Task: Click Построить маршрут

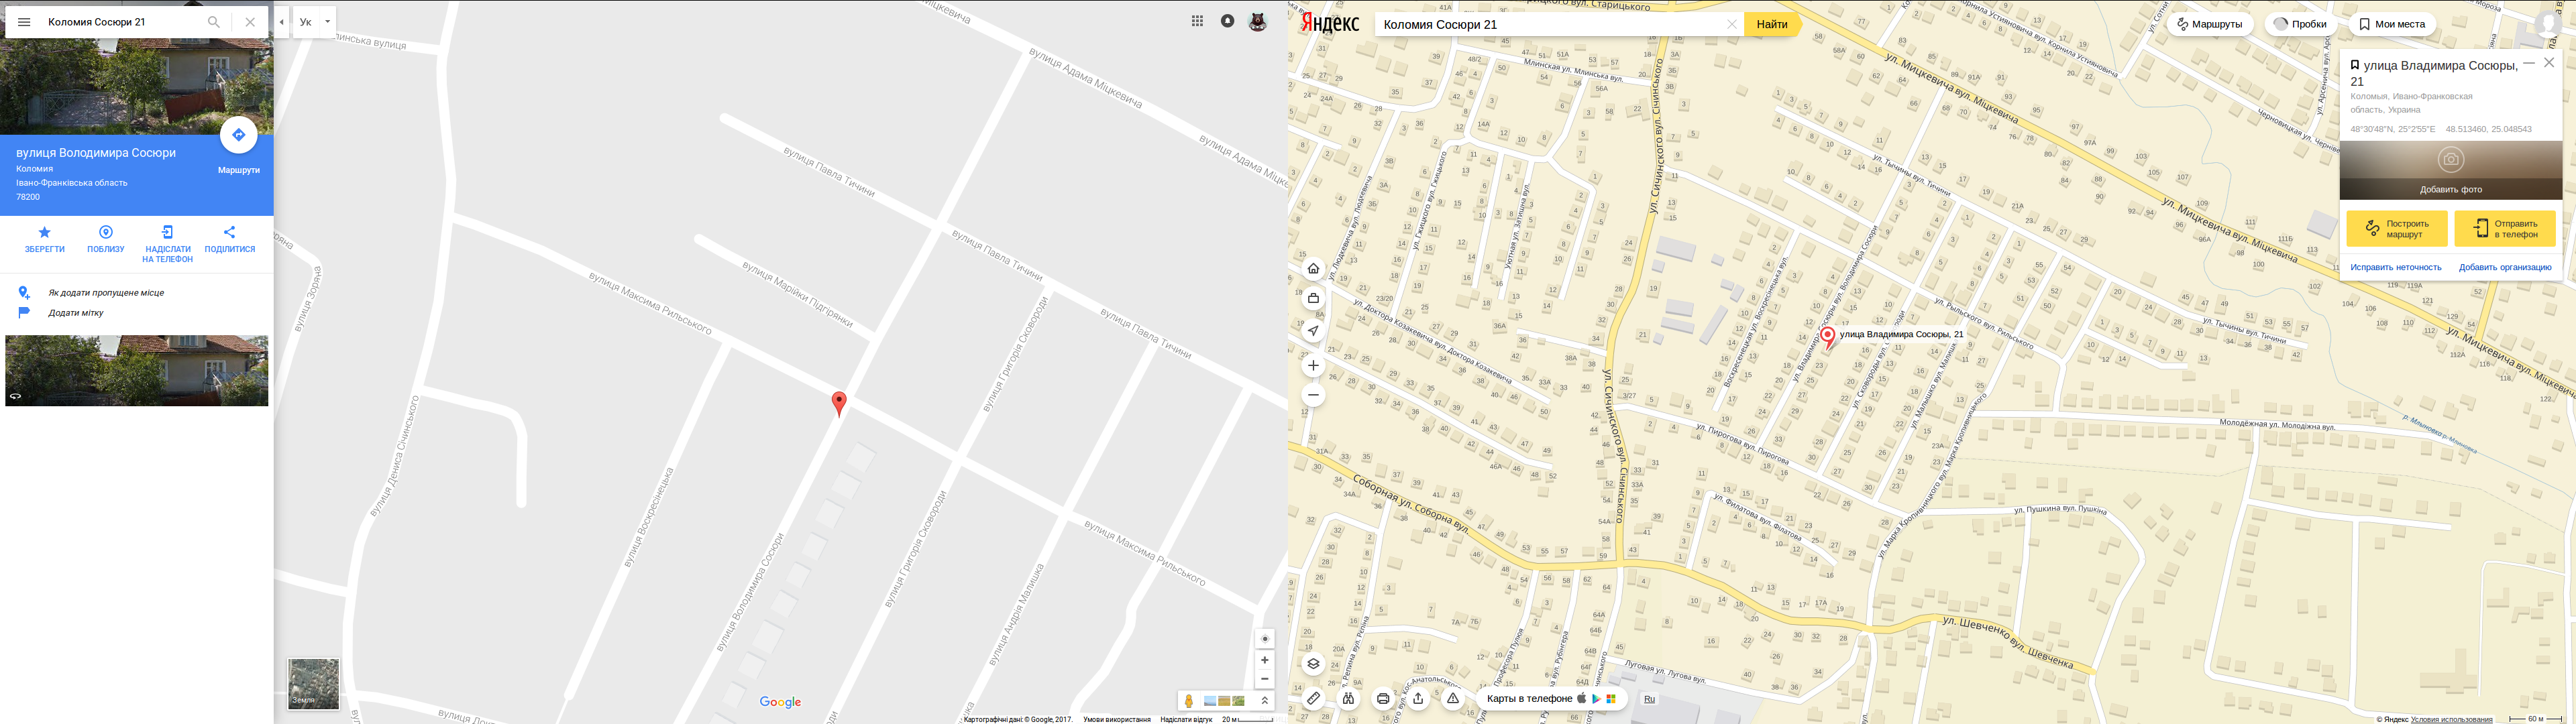Action: click(2397, 229)
